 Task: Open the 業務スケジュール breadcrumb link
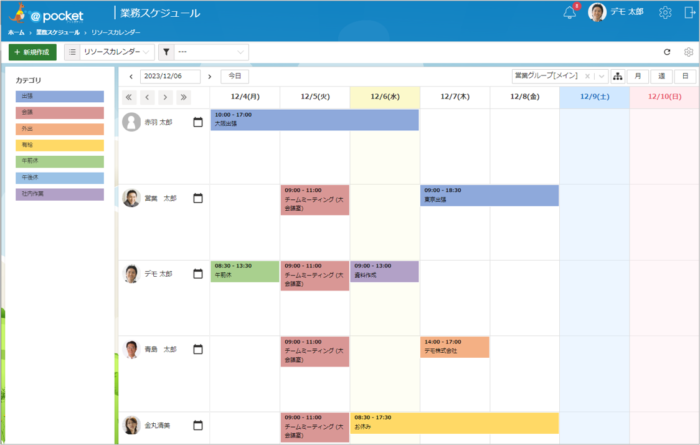(58, 33)
